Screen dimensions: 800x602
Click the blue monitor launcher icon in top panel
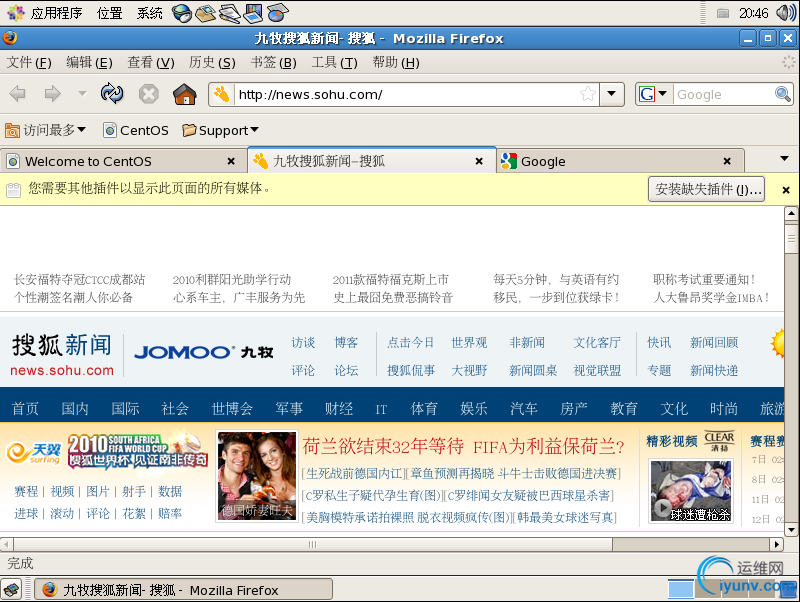253,13
